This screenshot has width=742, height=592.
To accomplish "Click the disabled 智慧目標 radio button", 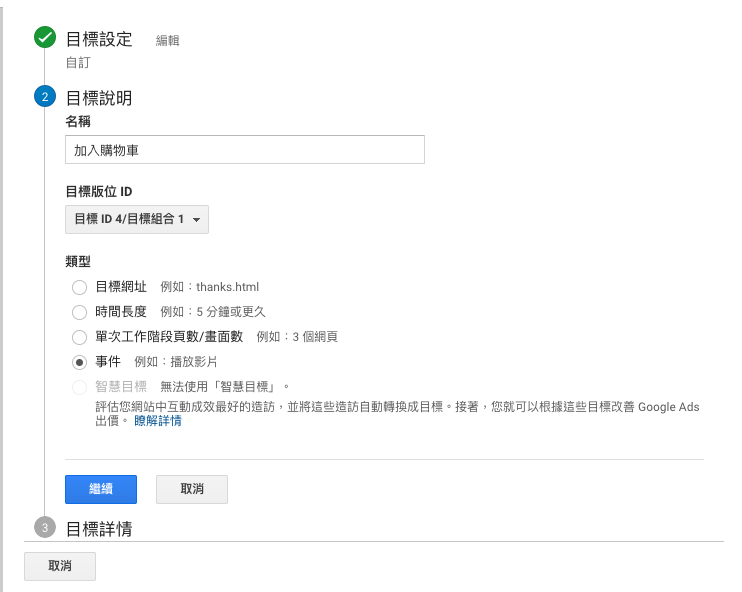I will [79, 387].
